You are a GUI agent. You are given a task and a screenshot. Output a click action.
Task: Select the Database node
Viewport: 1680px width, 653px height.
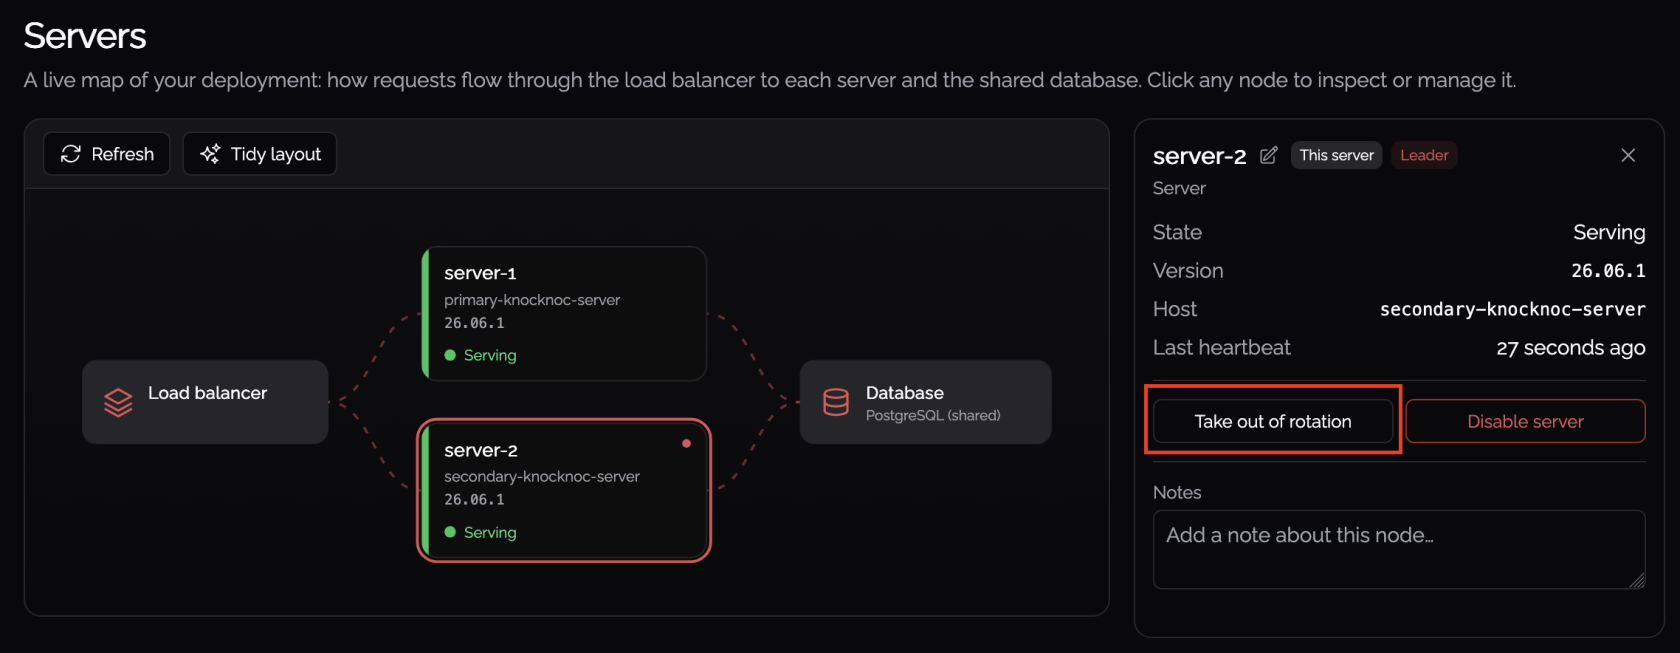[925, 402]
